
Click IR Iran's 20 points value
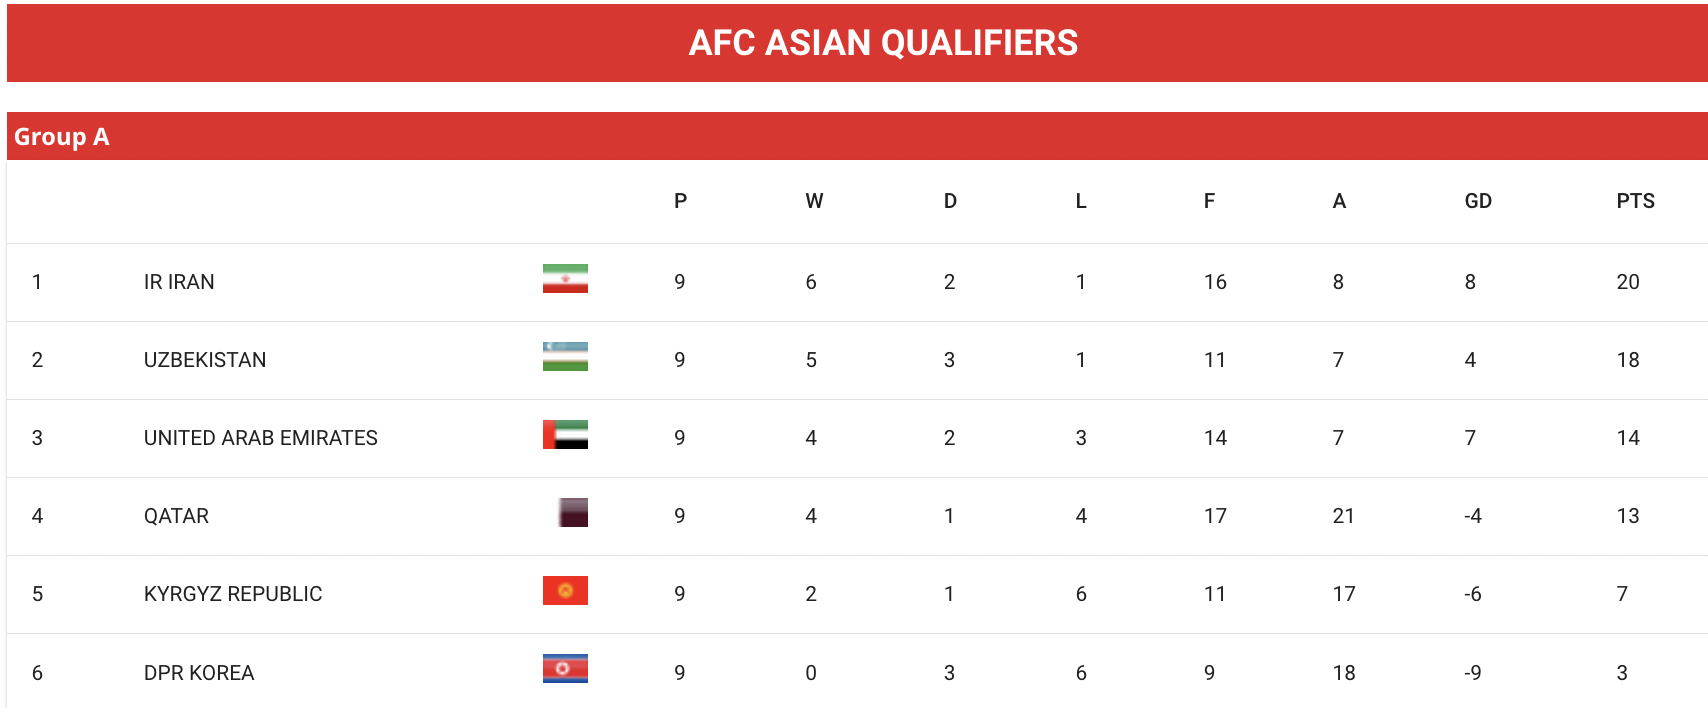[x=1628, y=282]
